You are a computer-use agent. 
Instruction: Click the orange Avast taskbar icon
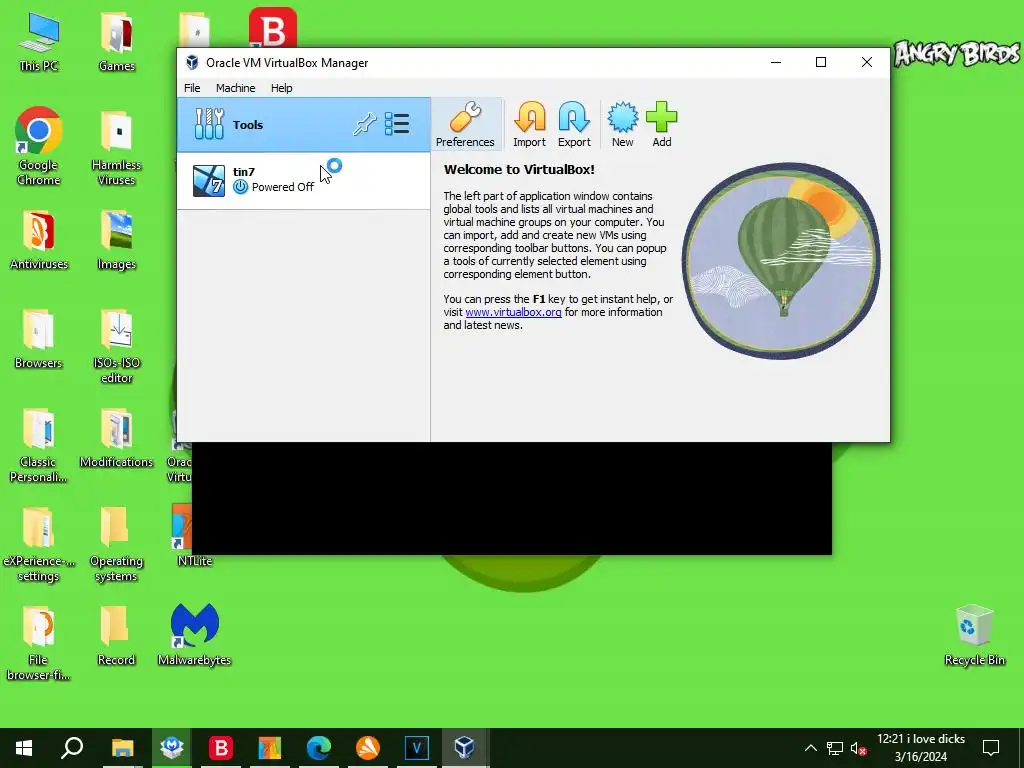[x=368, y=748]
